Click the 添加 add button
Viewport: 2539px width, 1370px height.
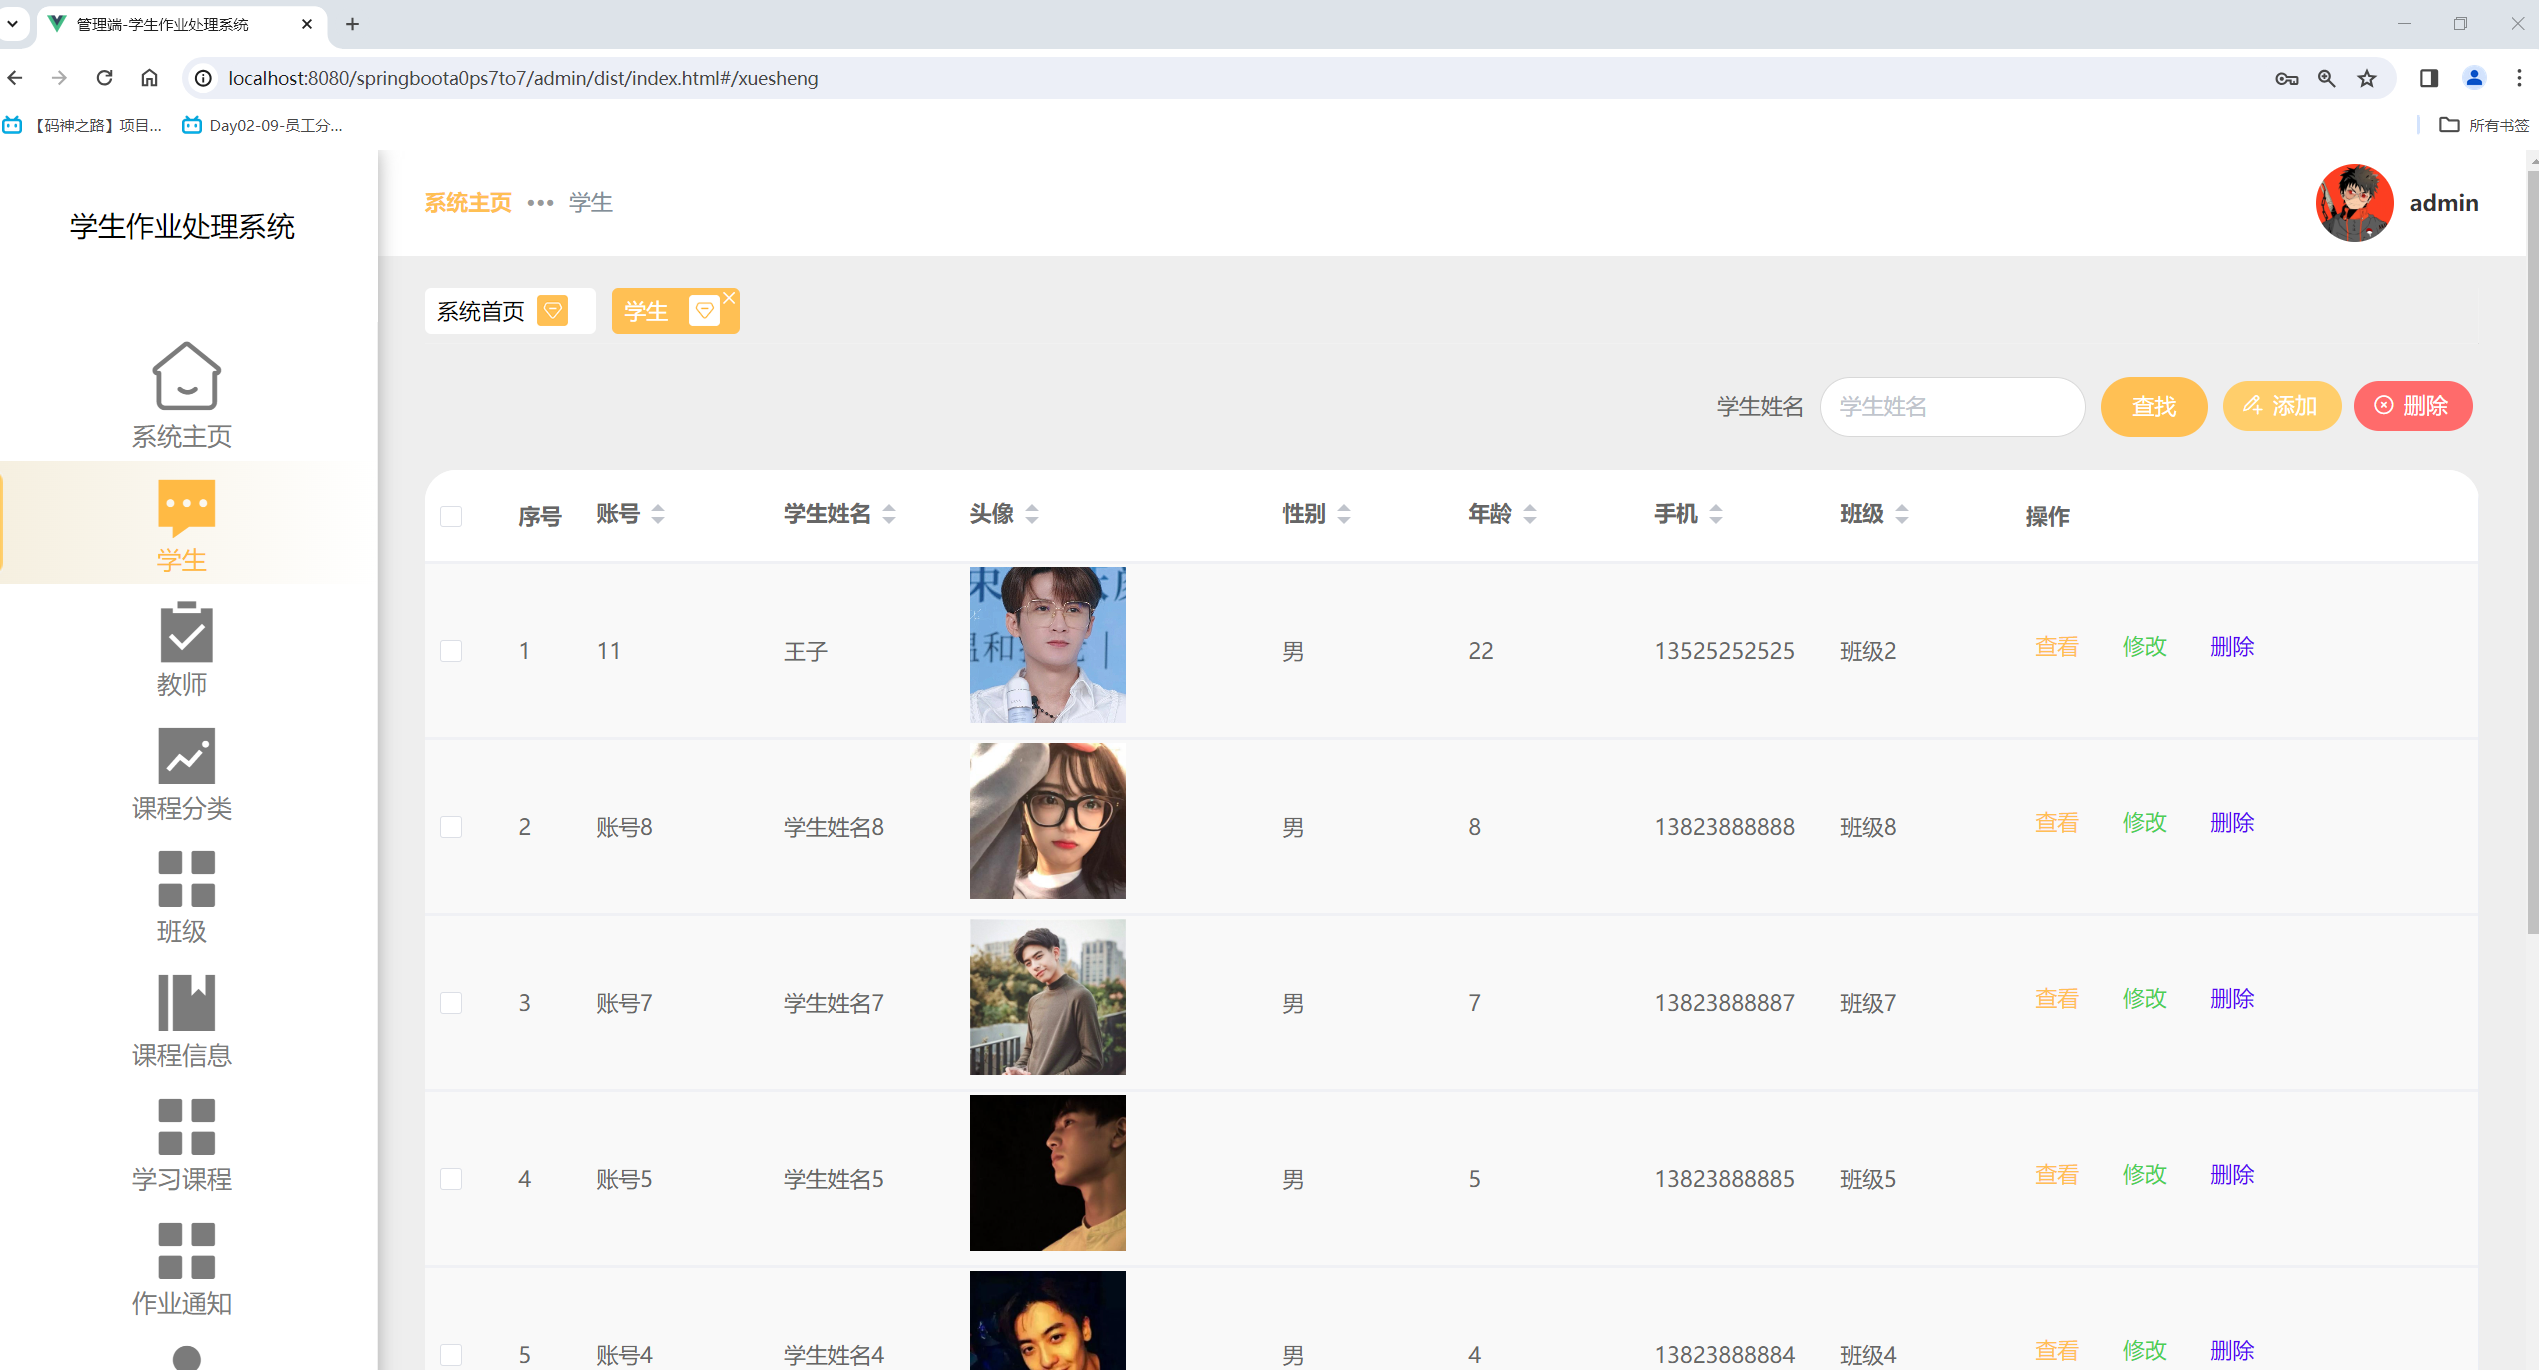(2281, 406)
